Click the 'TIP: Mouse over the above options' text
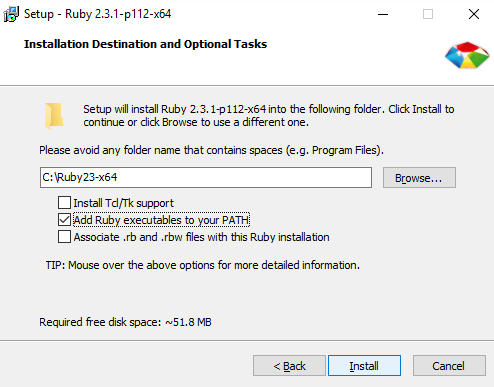The width and height of the screenshot is (494, 387). coord(203,265)
